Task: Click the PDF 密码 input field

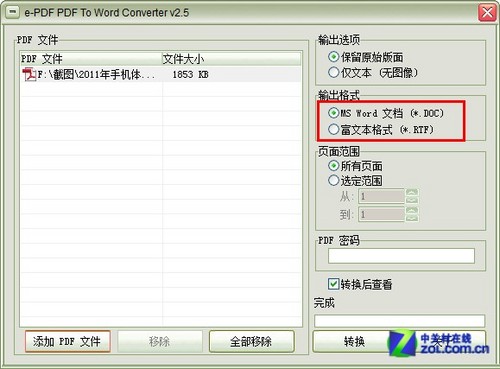Action: coord(401,256)
